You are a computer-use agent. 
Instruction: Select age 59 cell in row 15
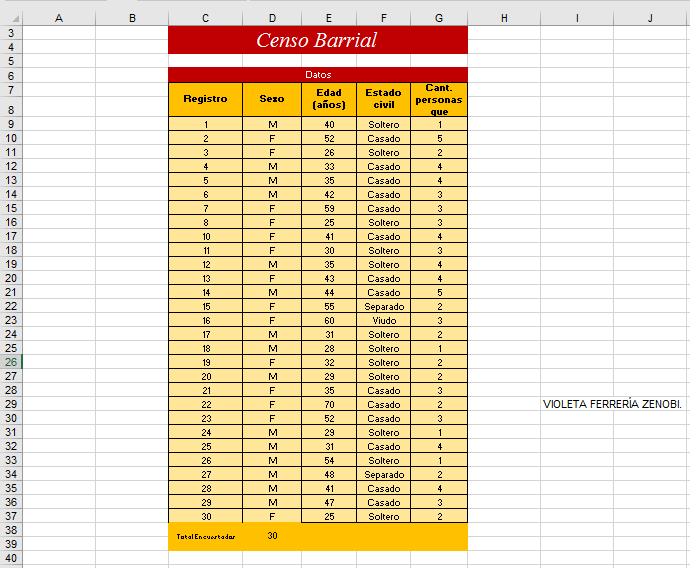pyautogui.click(x=329, y=209)
